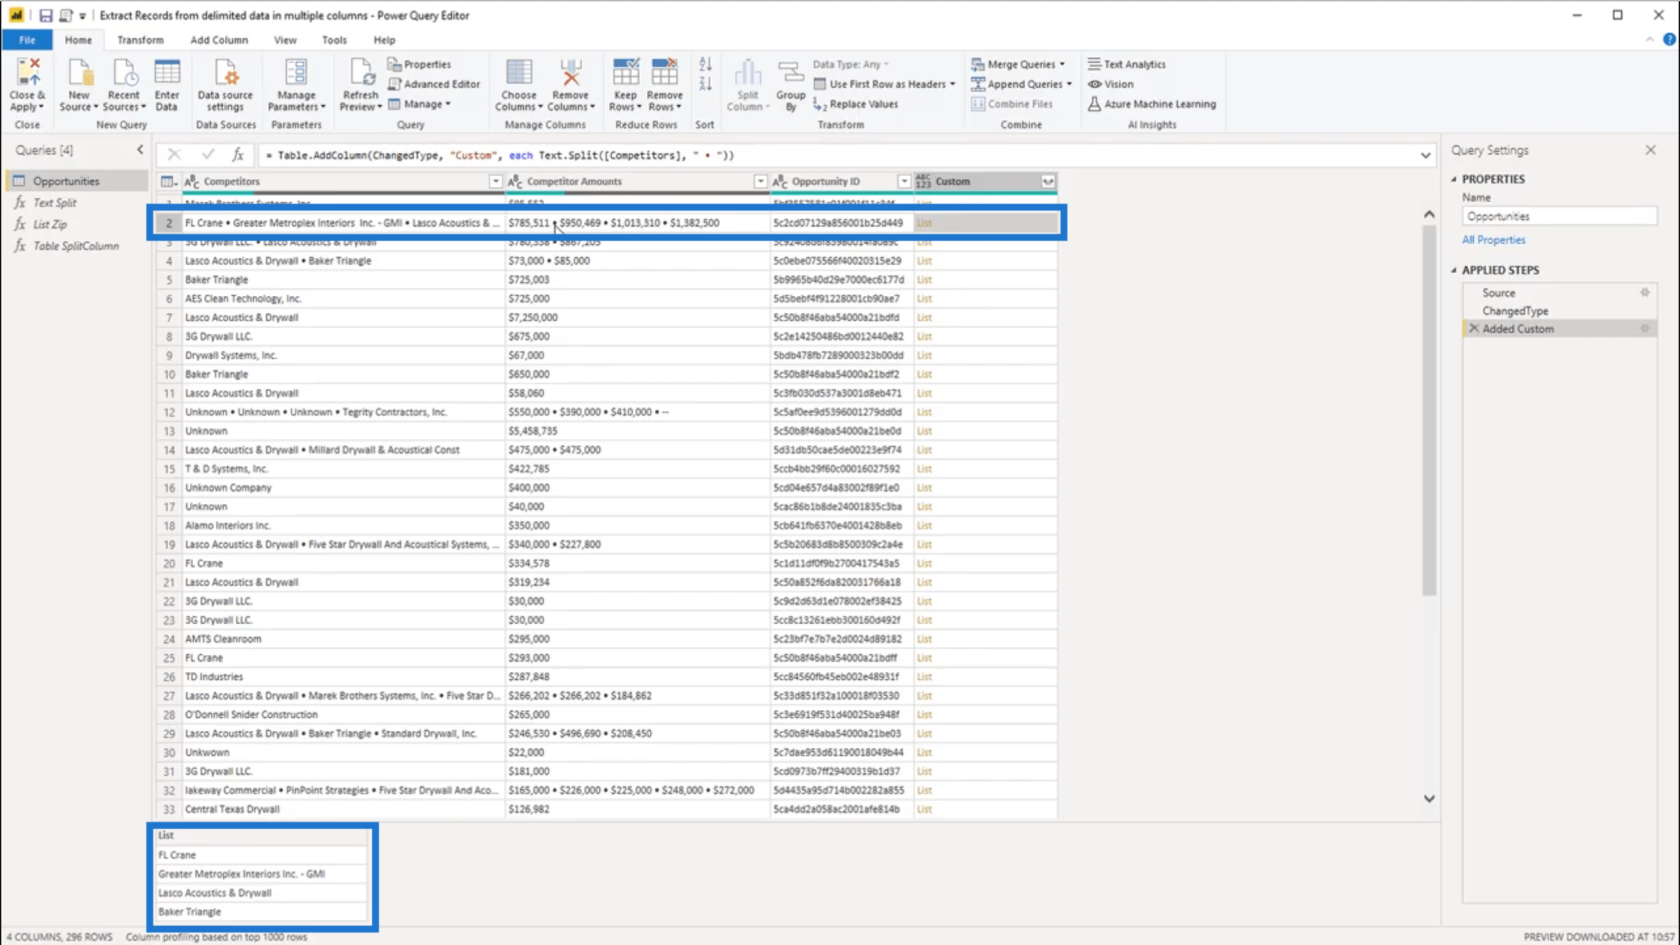The width and height of the screenshot is (1680, 945).
Task: Open the Merge Queries dropdown
Action: coord(1062,64)
